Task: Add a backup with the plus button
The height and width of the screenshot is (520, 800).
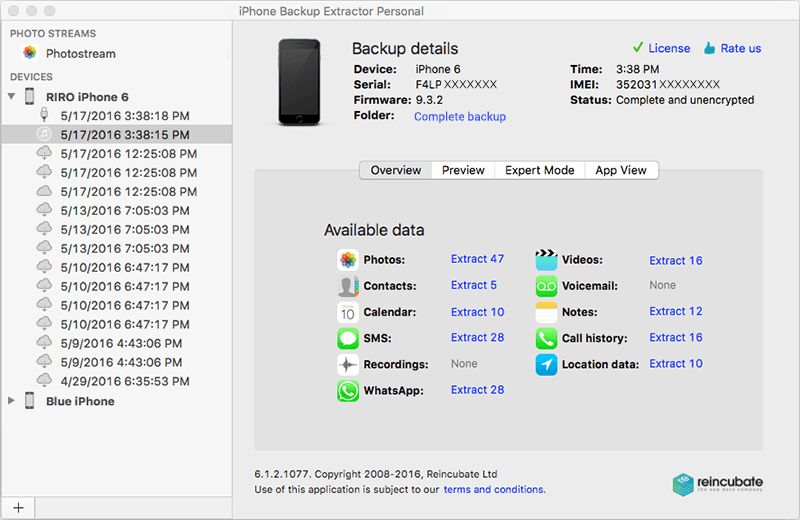Action: coord(18,508)
